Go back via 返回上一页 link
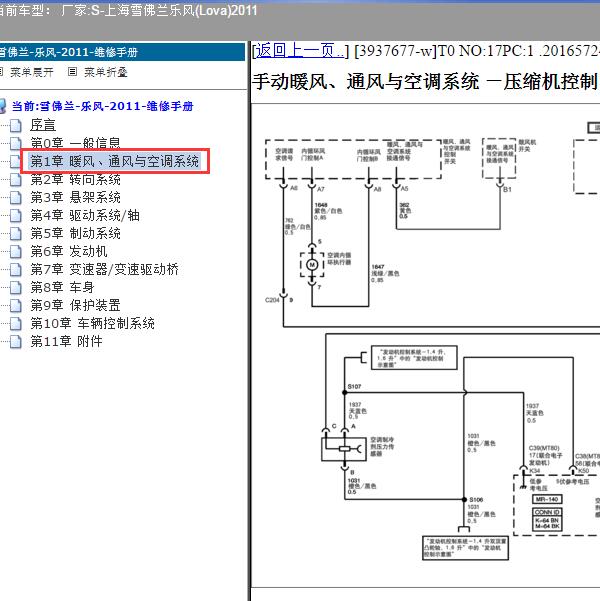600x601 pixels. click(300, 50)
